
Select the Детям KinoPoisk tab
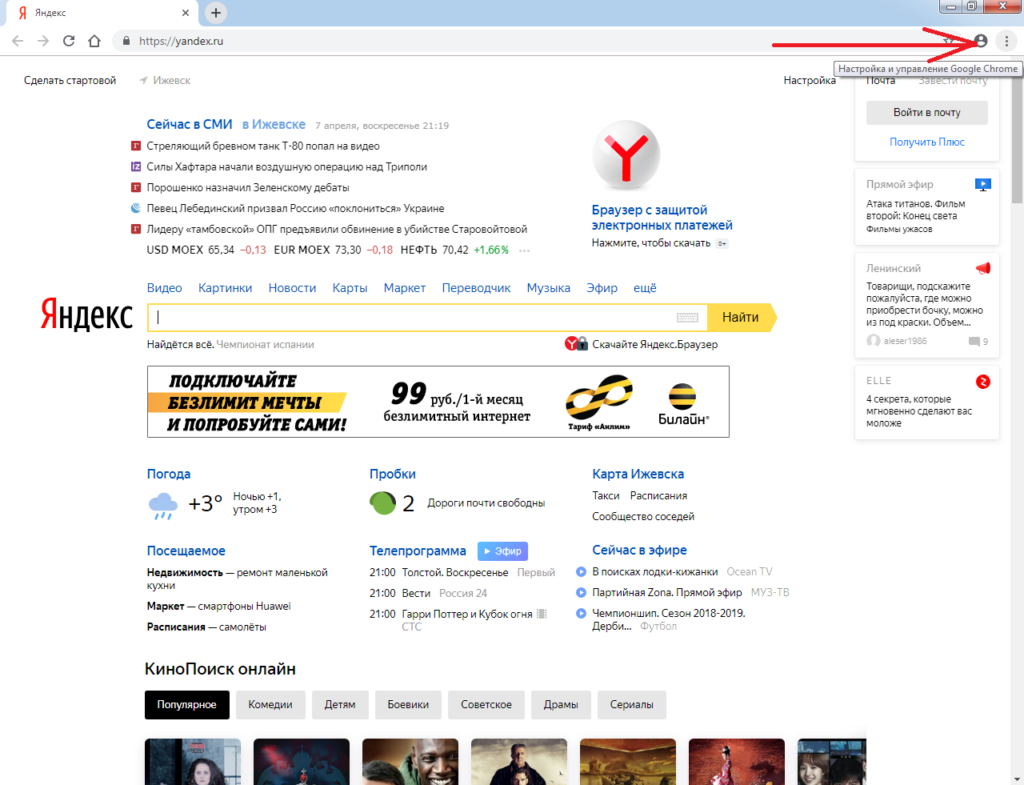pos(340,705)
